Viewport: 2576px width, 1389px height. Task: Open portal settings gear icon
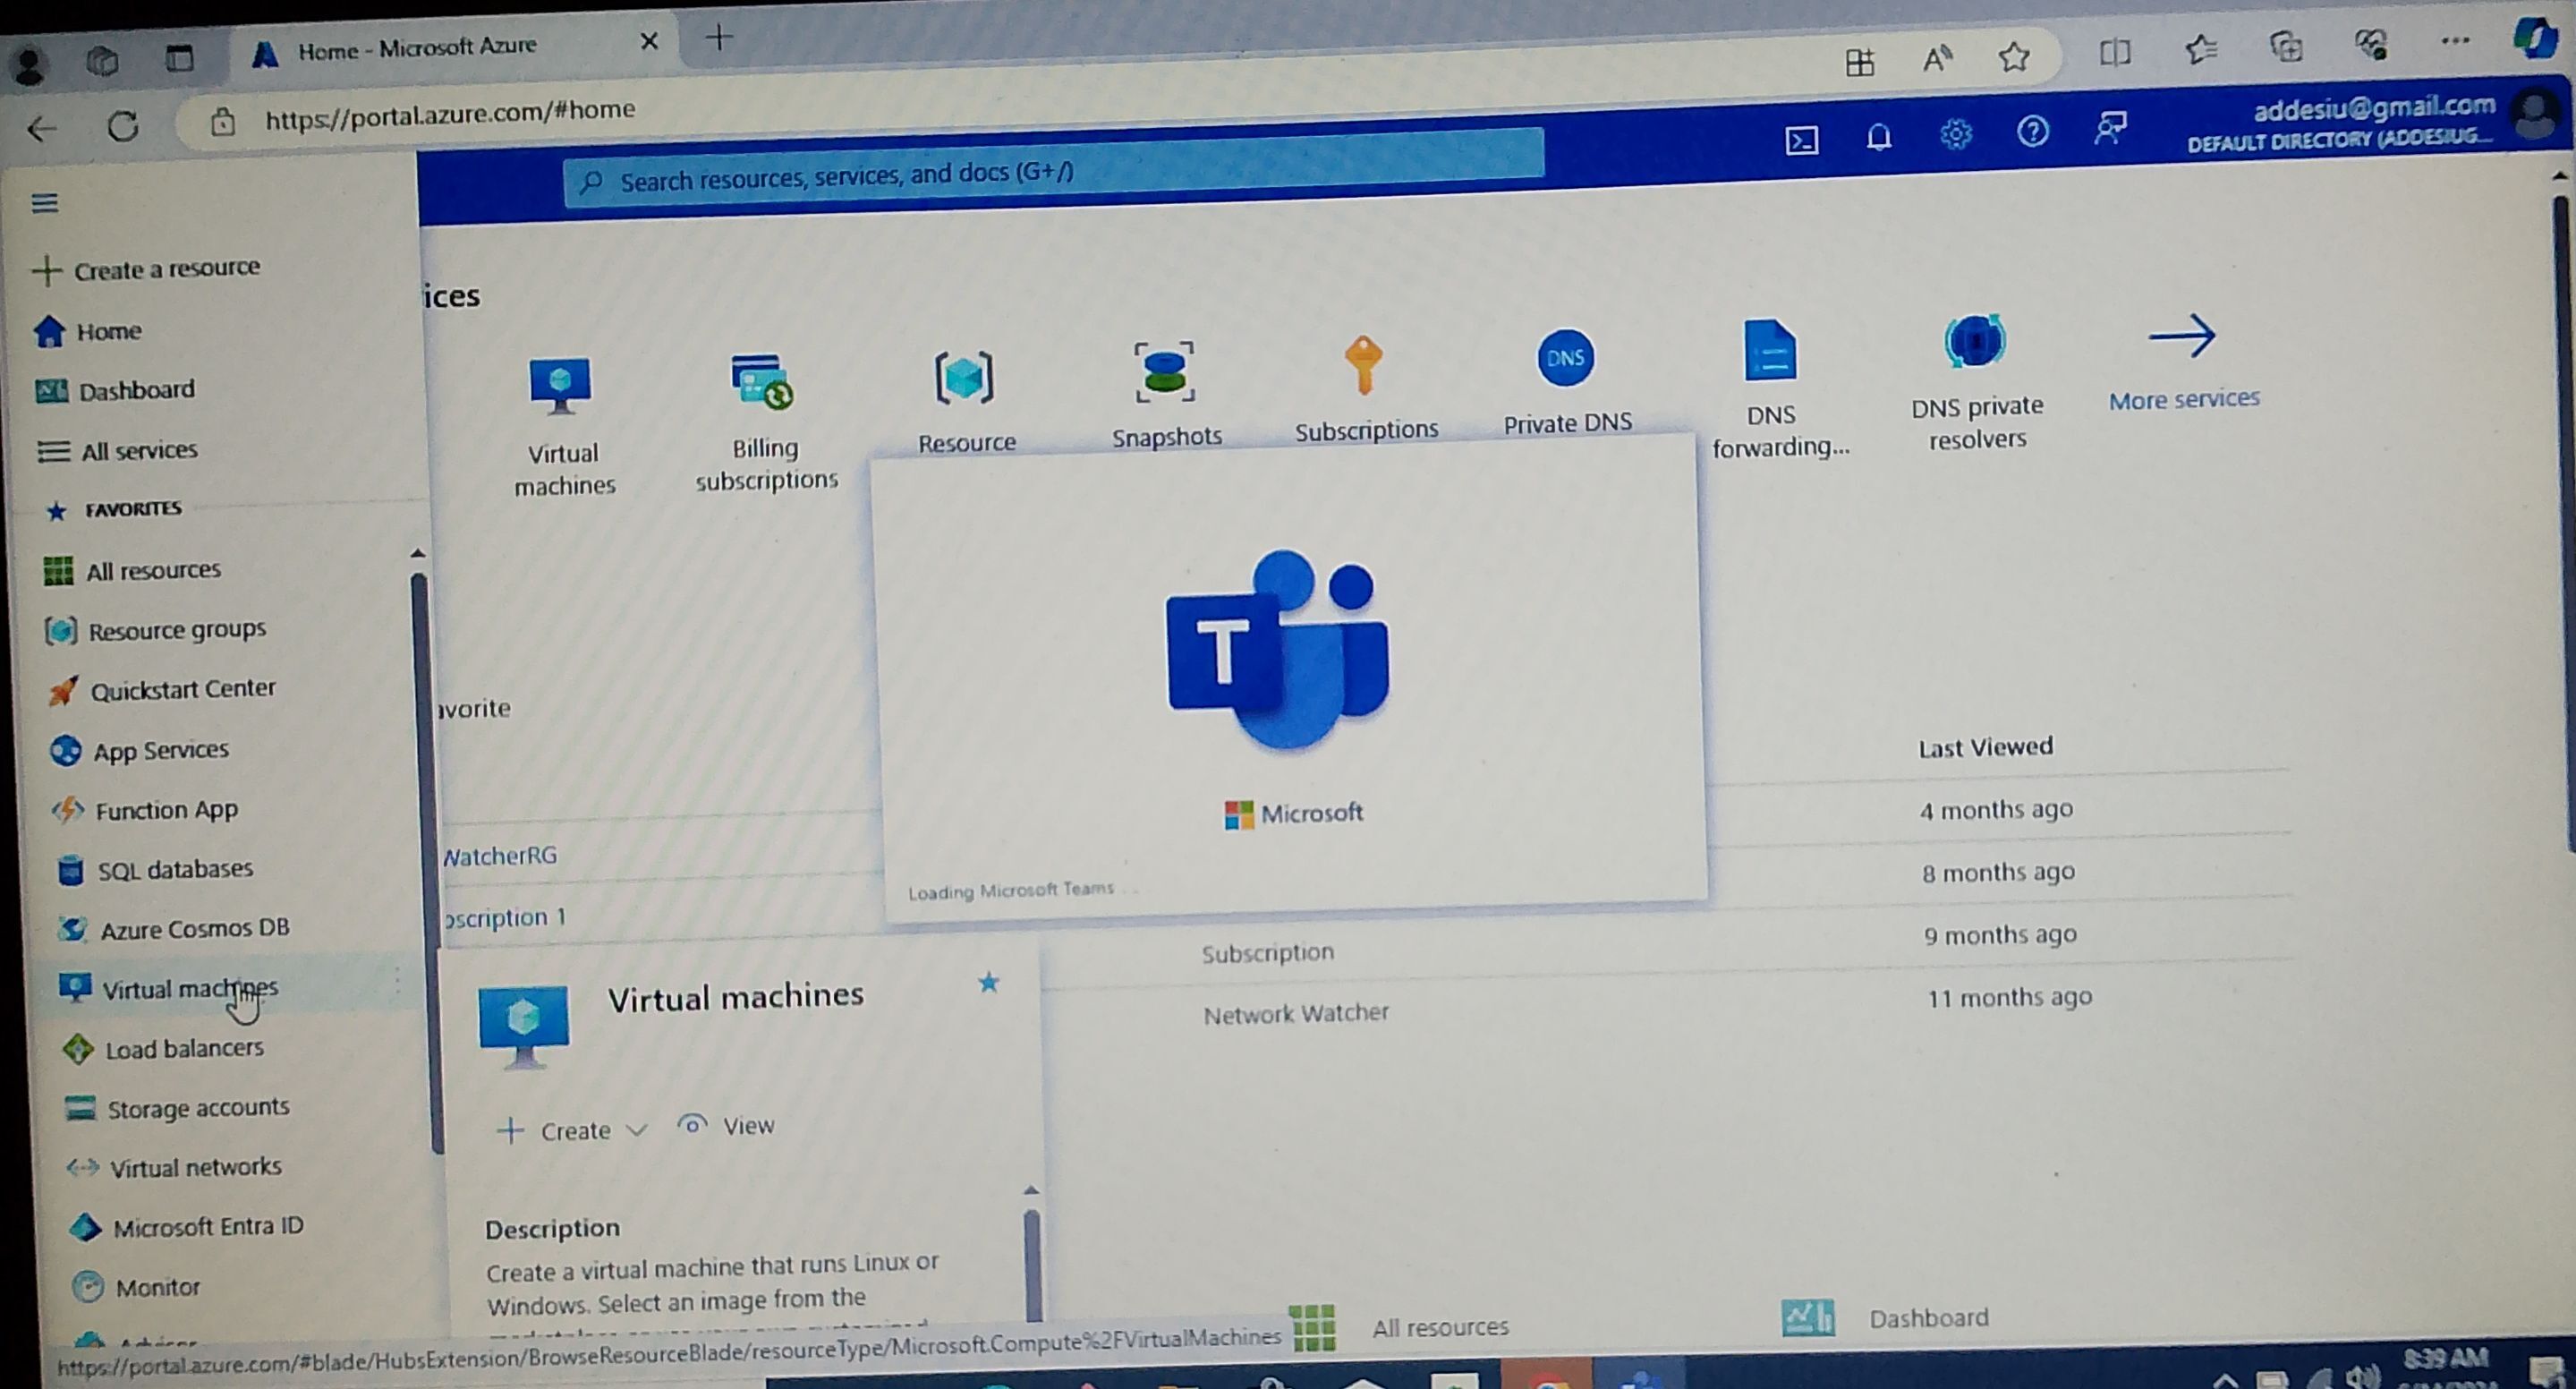(x=1955, y=133)
